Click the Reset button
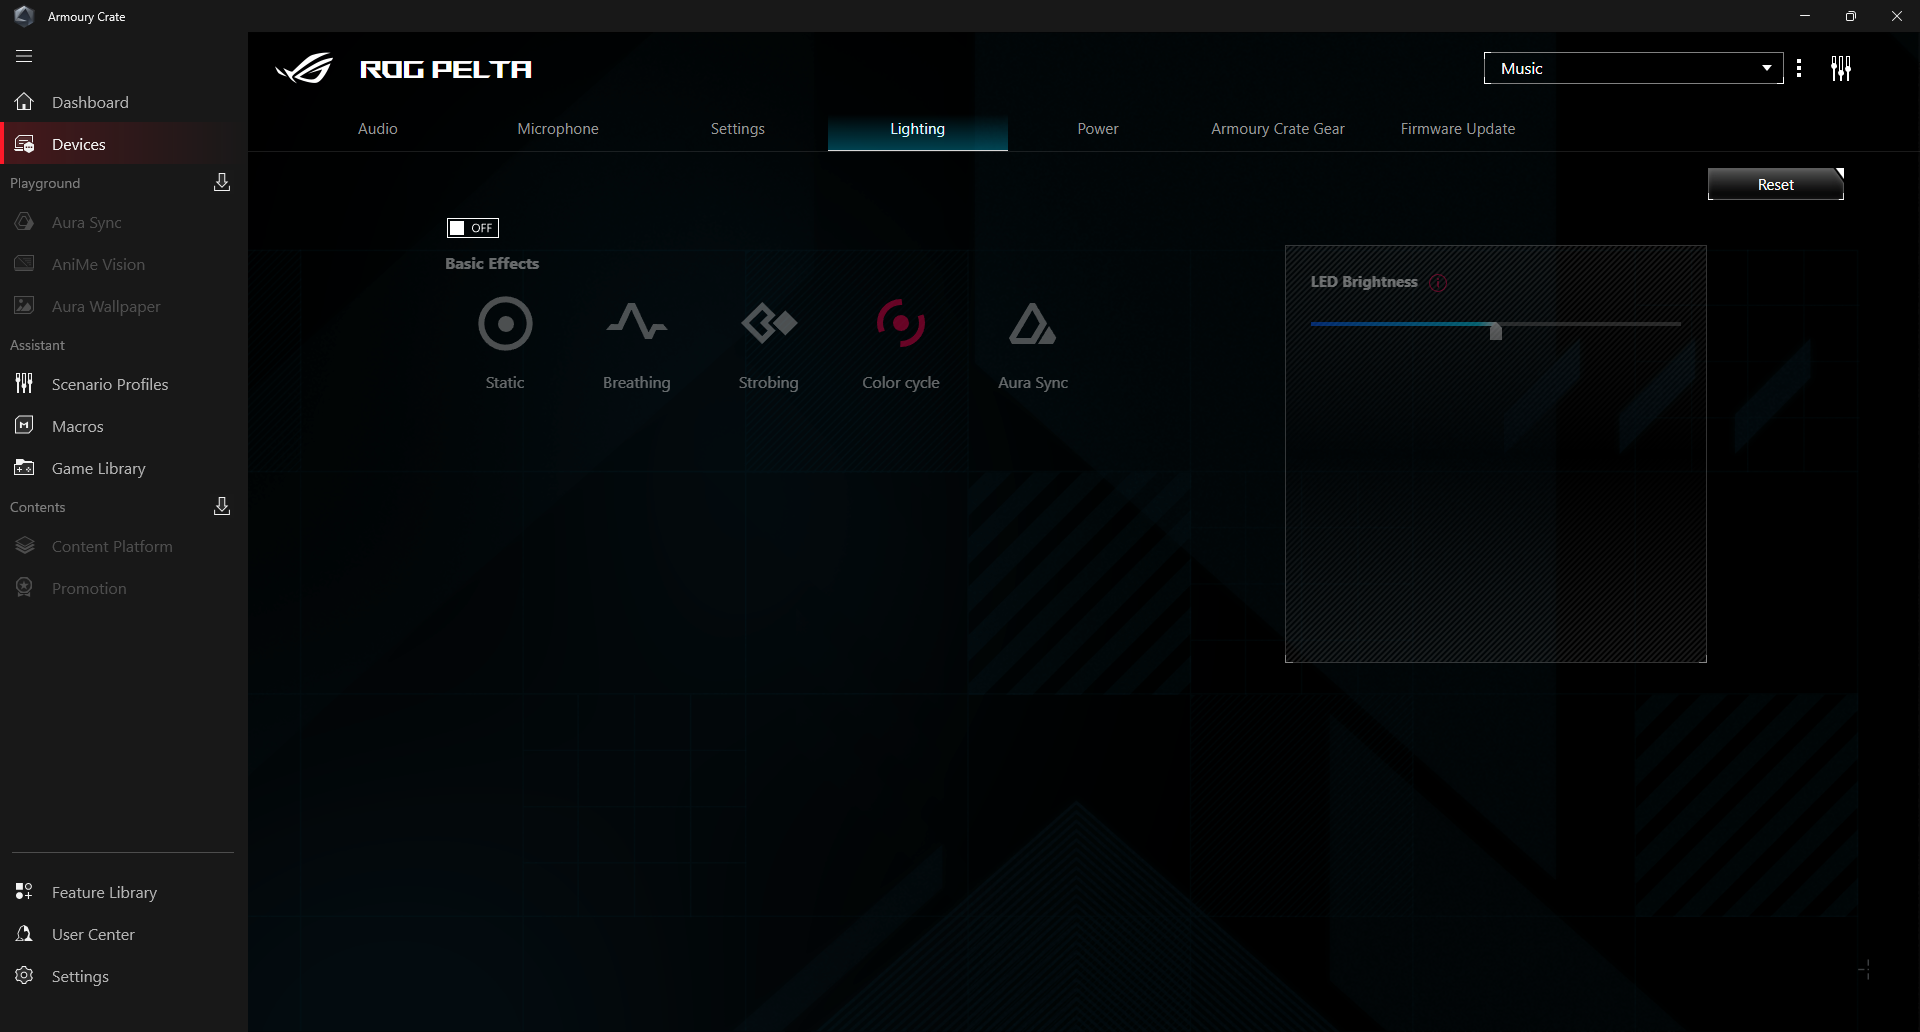 coord(1776,184)
